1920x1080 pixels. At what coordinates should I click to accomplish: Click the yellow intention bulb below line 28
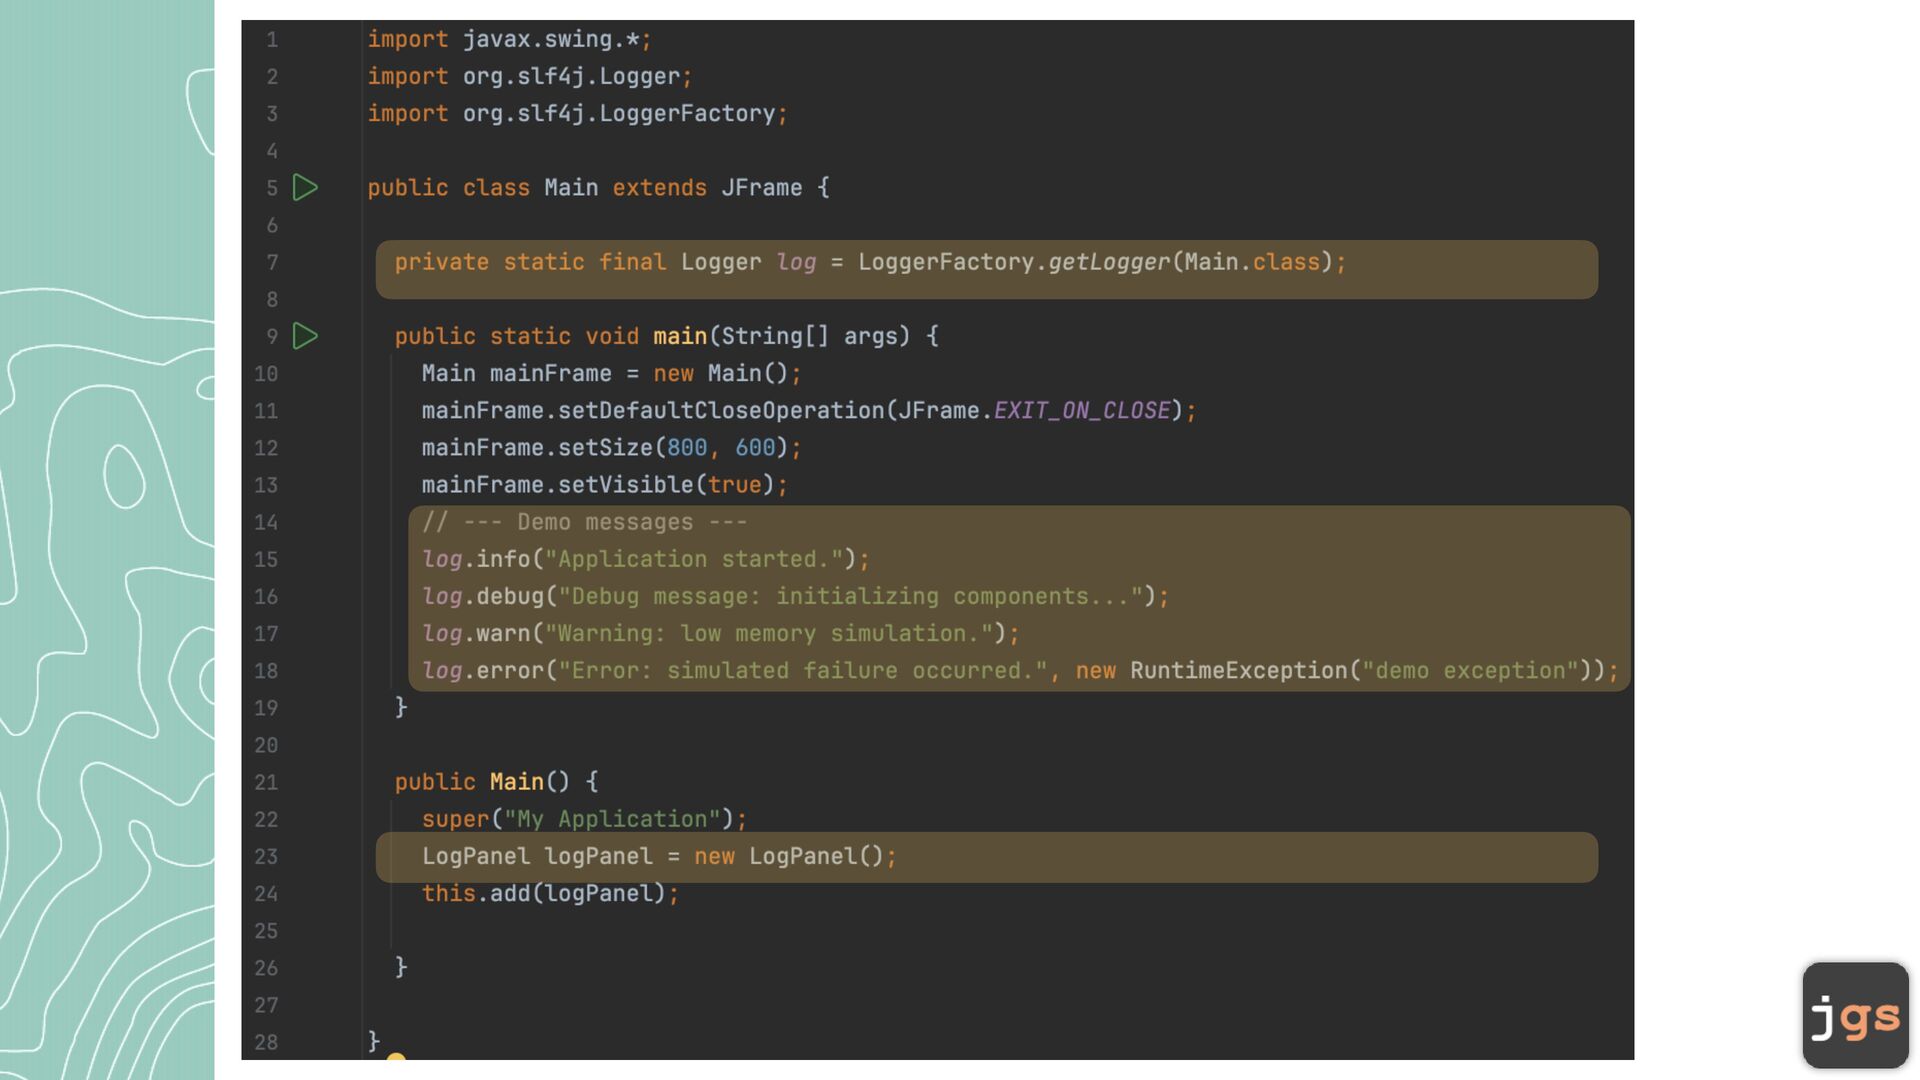coord(396,1057)
